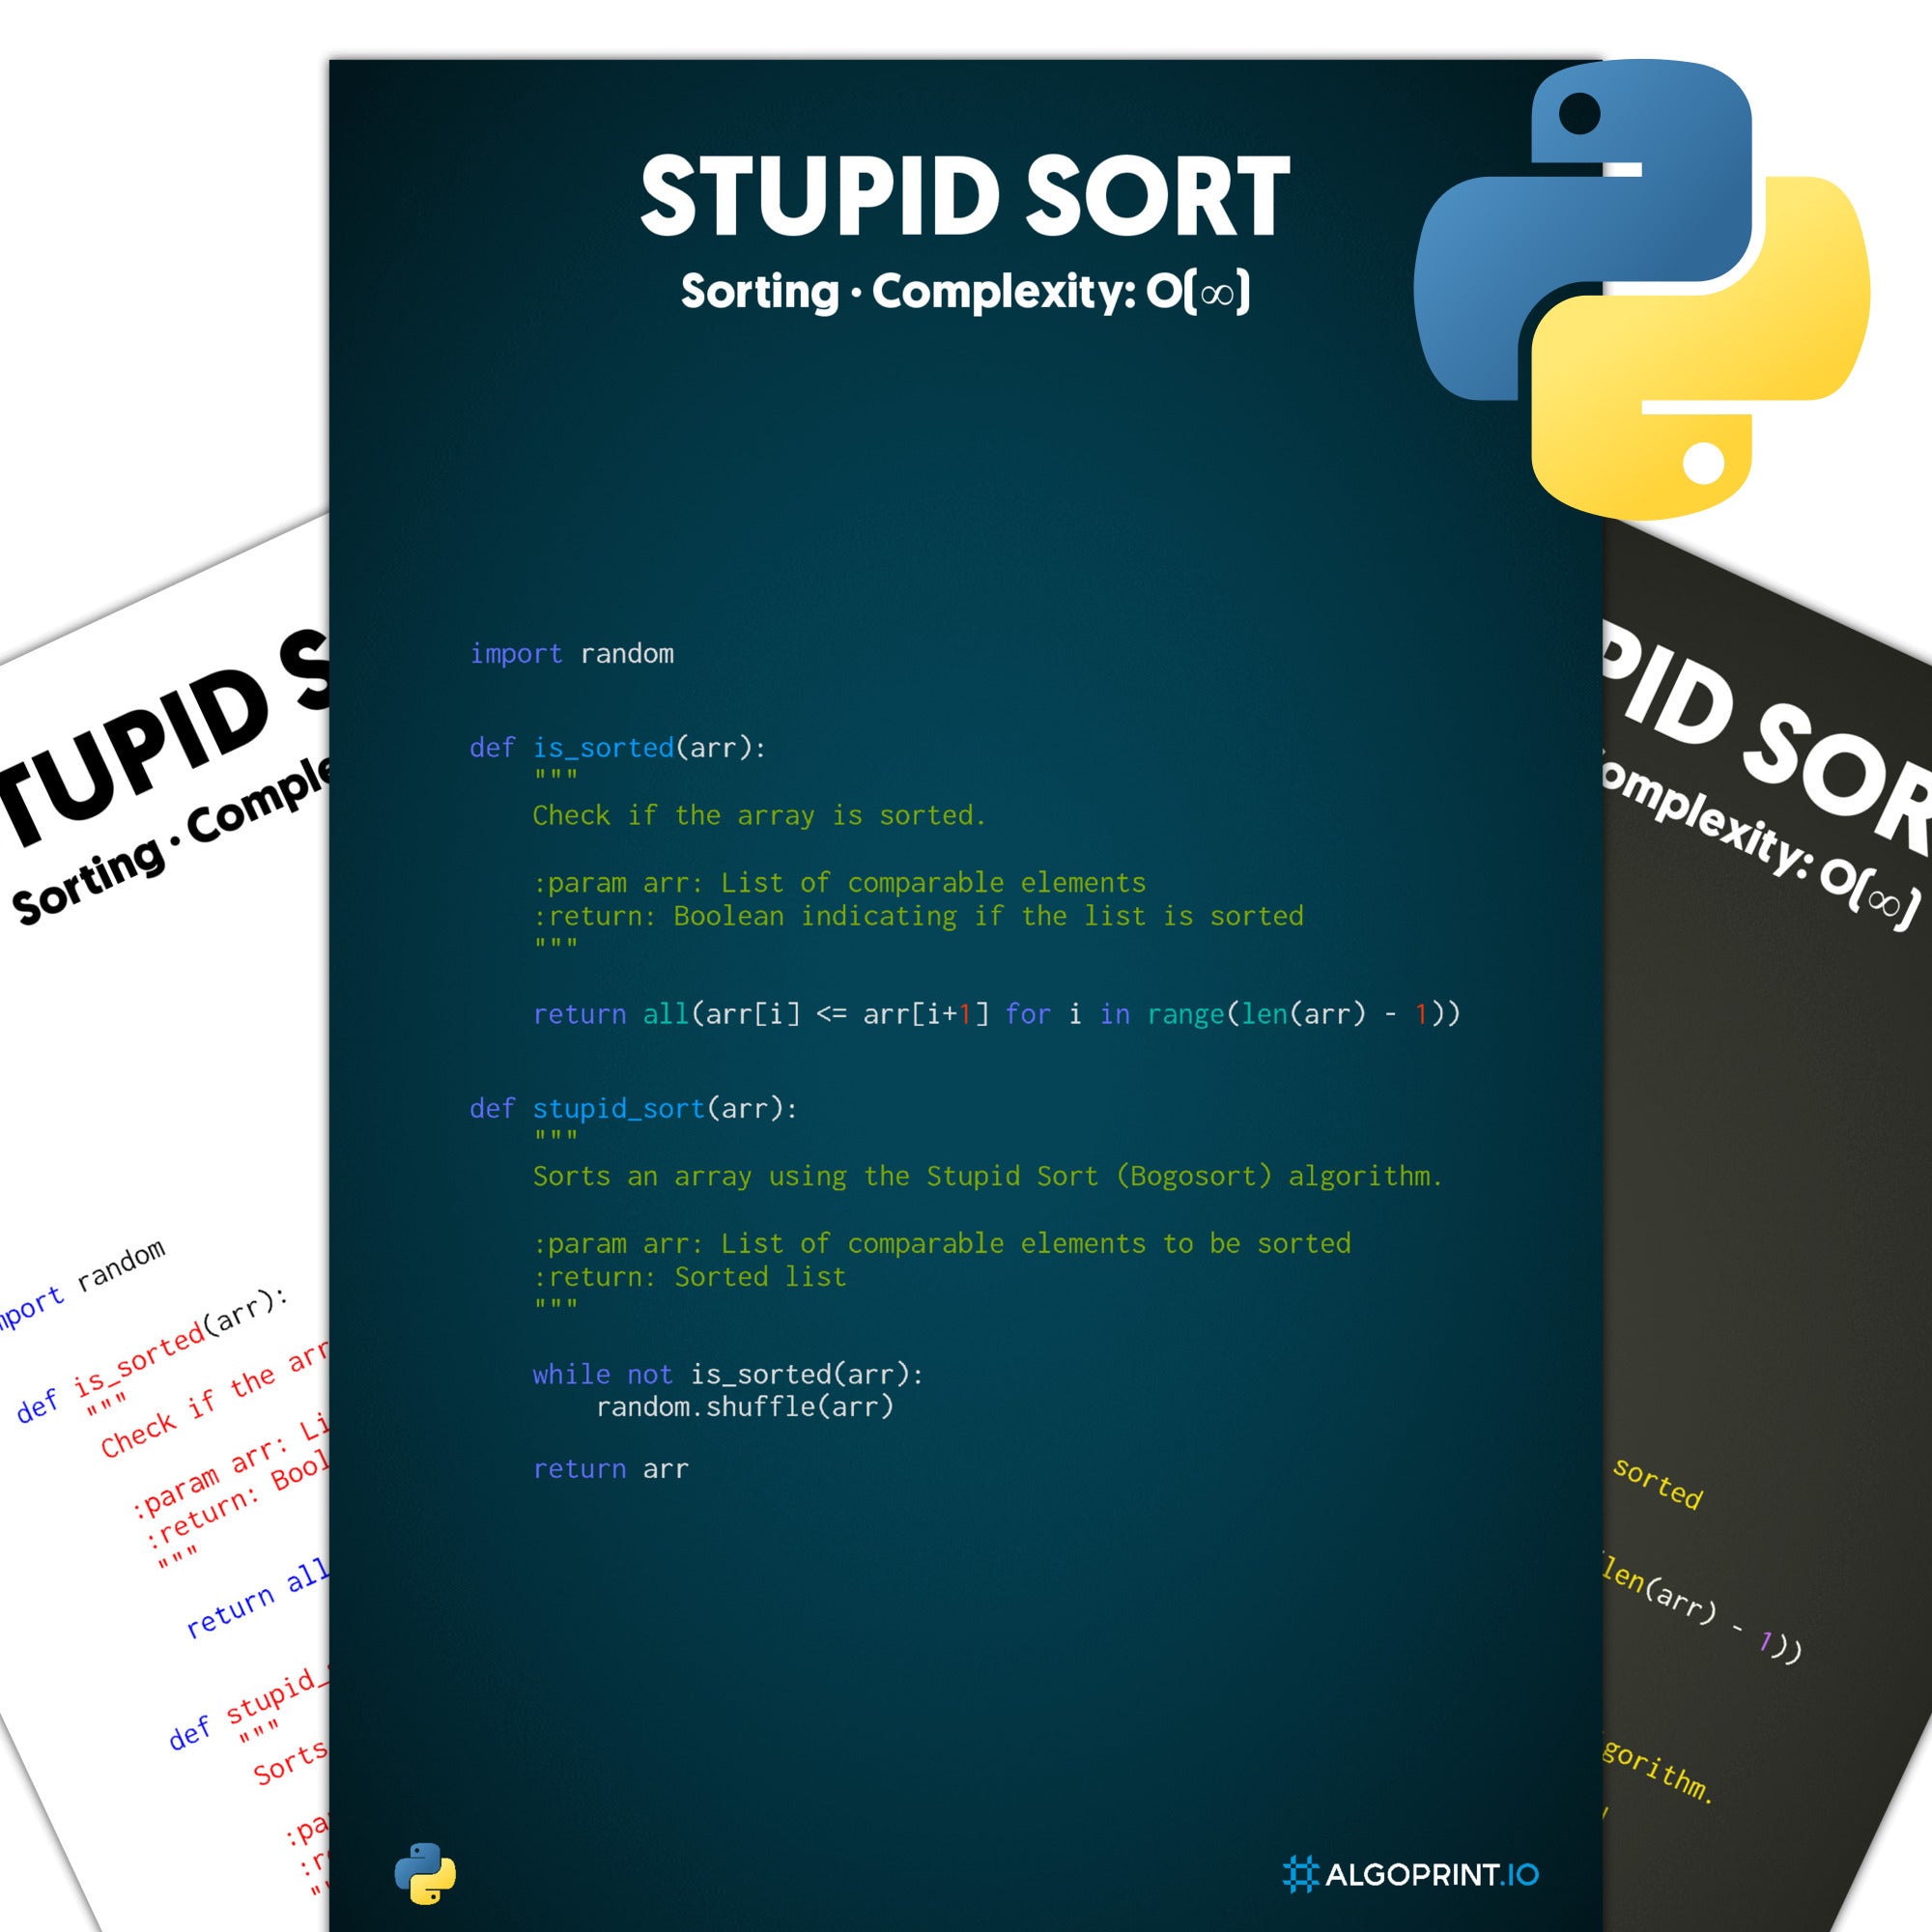Click the 'random.shuffle(arr)' line
1932x1932 pixels.
coord(745,1407)
